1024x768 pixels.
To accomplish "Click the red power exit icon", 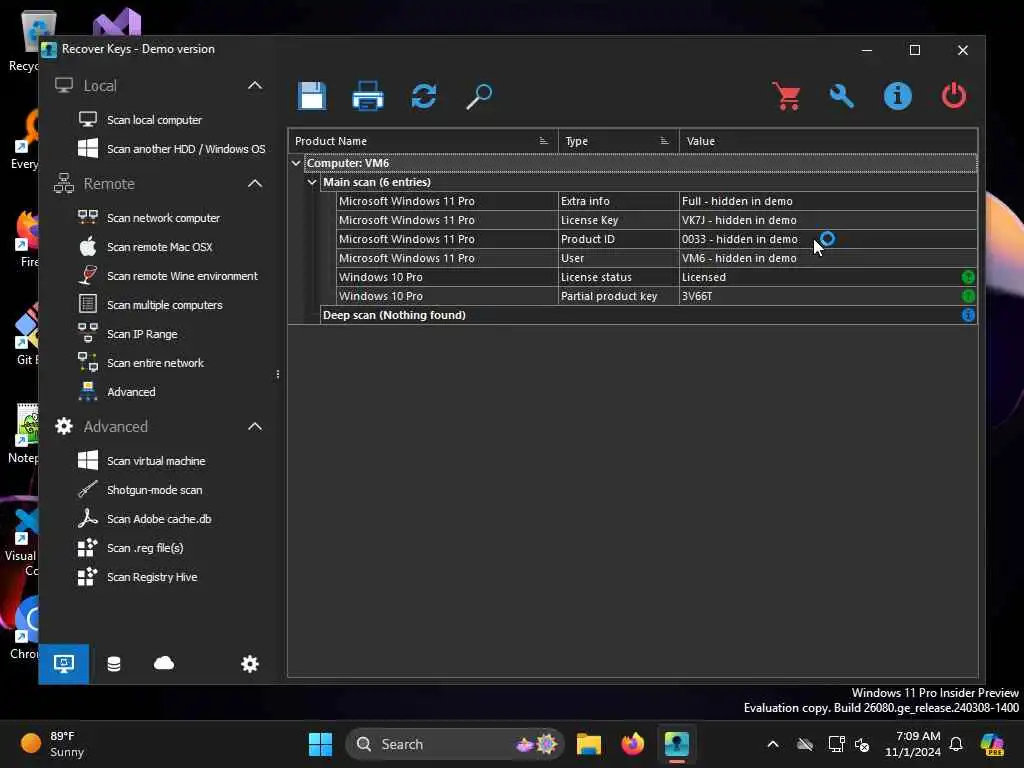I will pyautogui.click(x=953, y=96).
